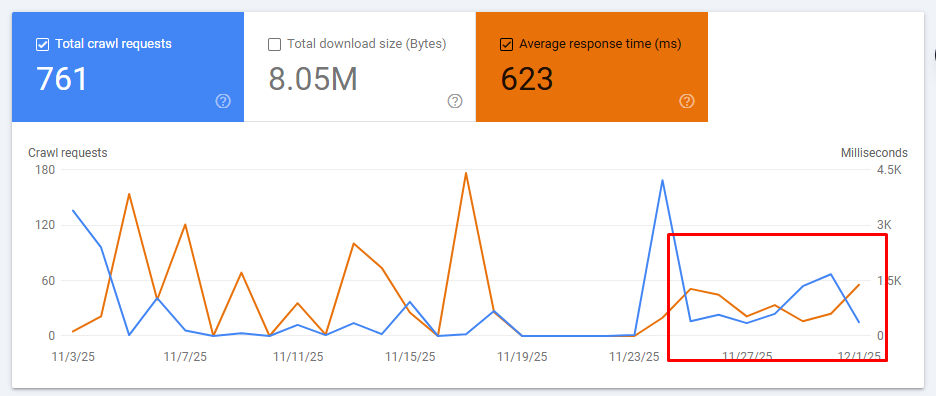The width and height of the screenshot is (936, 396).
Task: Click the 180 left axis value
Action: click(46, 170)
